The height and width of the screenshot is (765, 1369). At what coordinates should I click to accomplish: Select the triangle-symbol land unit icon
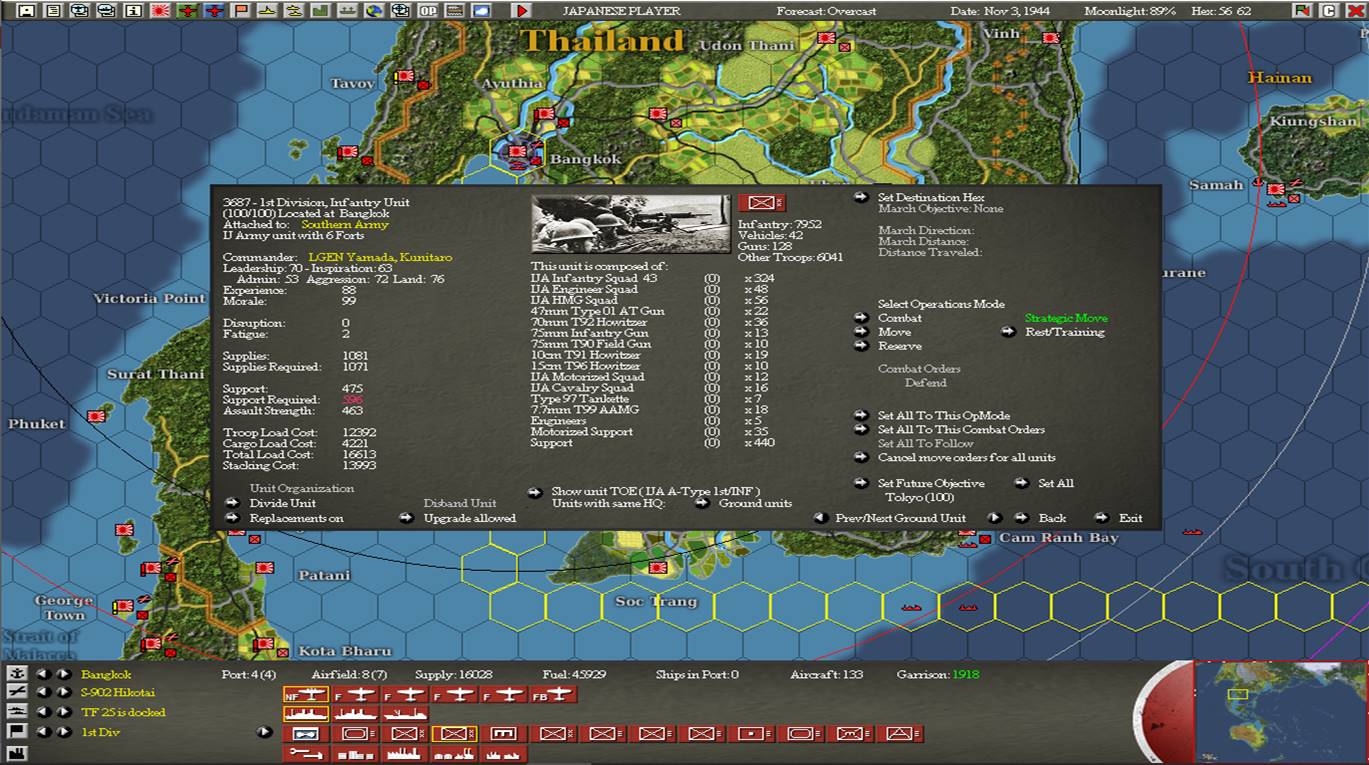click(899, 734)
